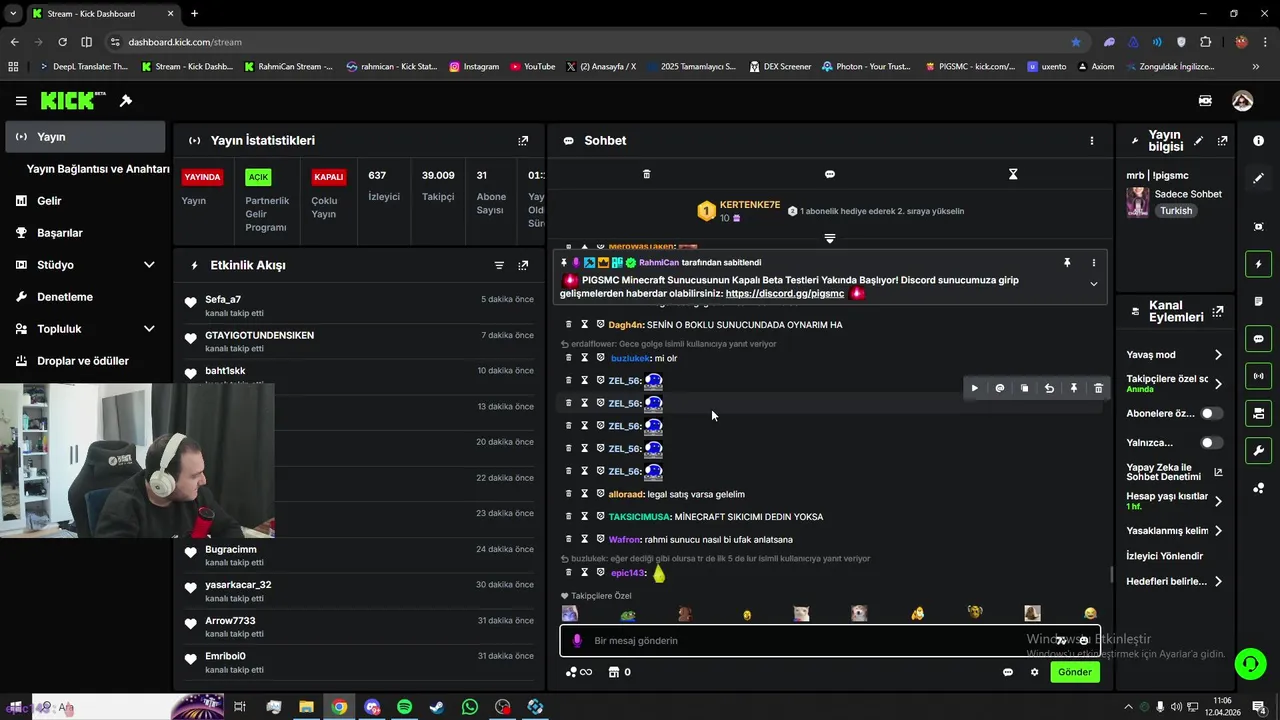Click the info icon in the right sidebar
The image size is (1280, 720).
pos(1258,141)
